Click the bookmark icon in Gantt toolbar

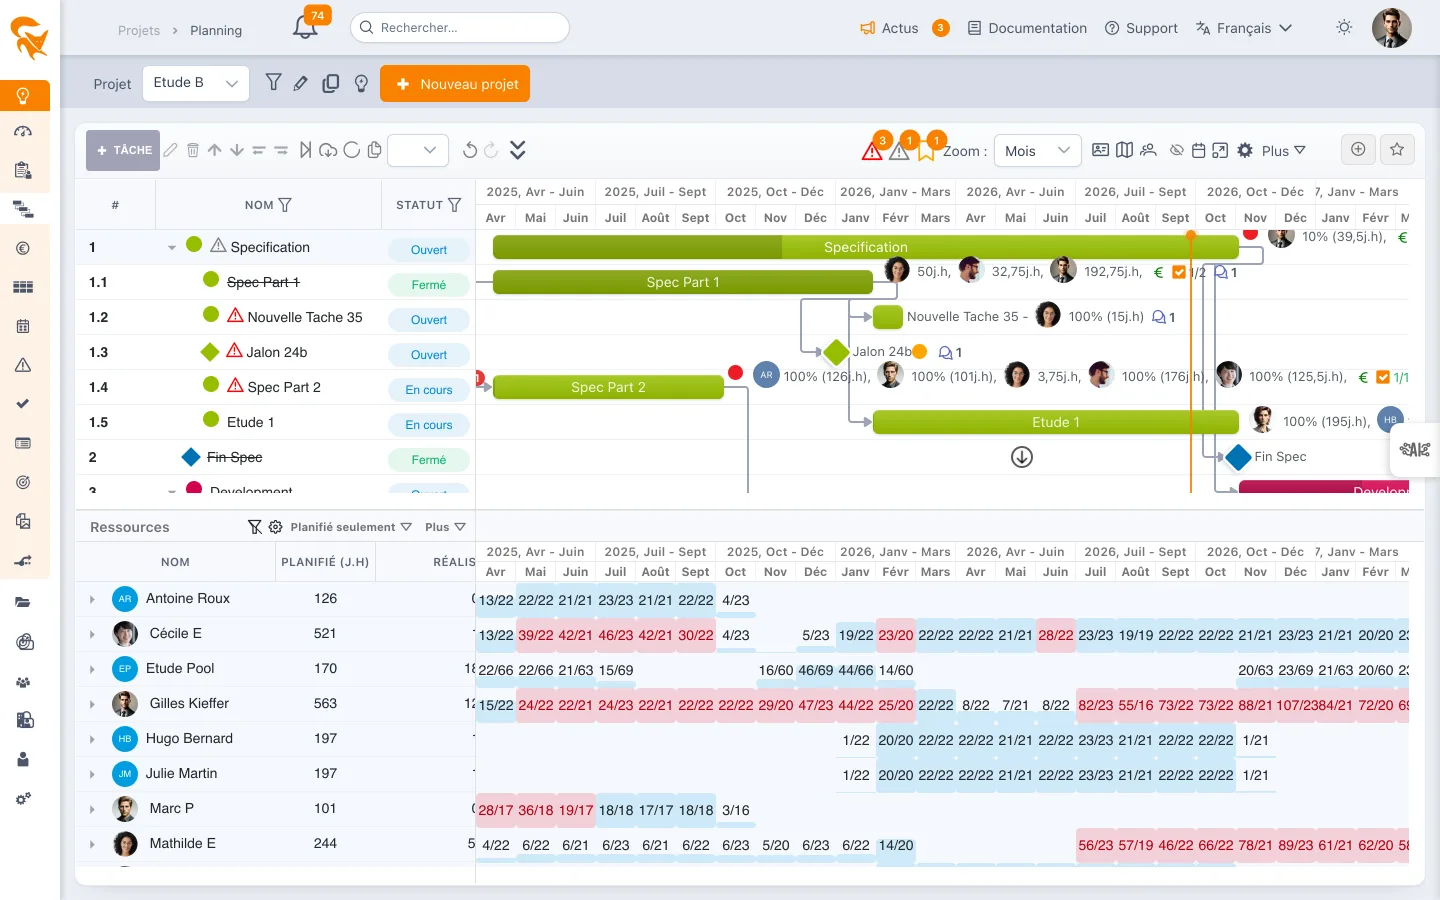(x=926, y=151)
